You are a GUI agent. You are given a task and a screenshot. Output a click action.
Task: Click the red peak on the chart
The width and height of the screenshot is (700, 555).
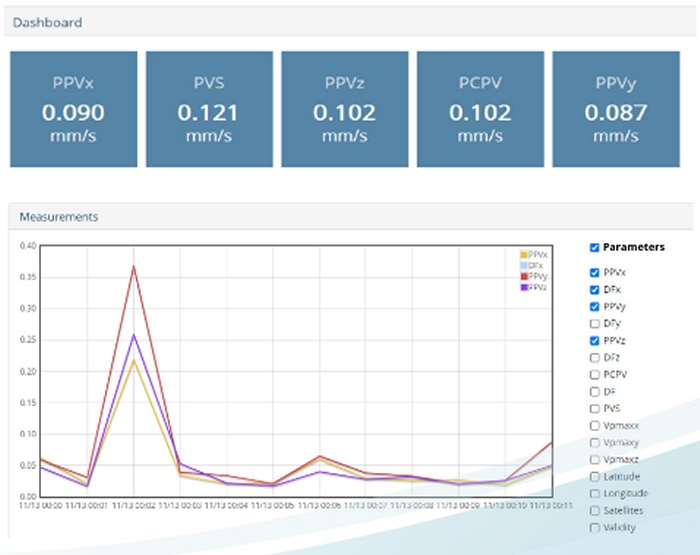tap(134, 266)
